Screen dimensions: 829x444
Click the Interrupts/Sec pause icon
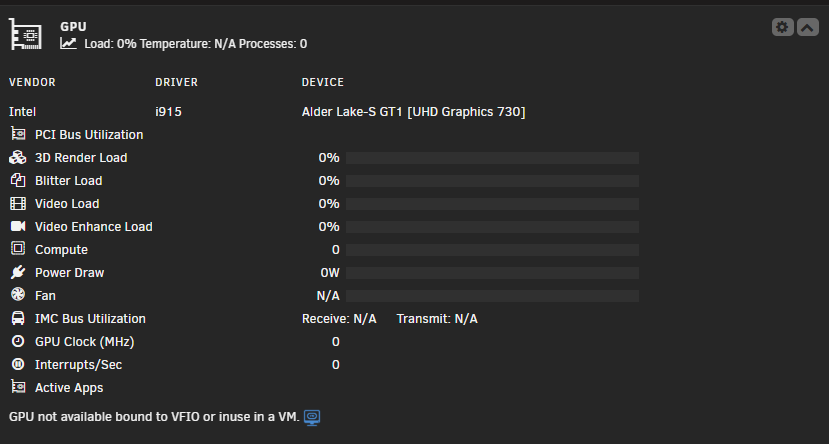click(x=17, y=364)
